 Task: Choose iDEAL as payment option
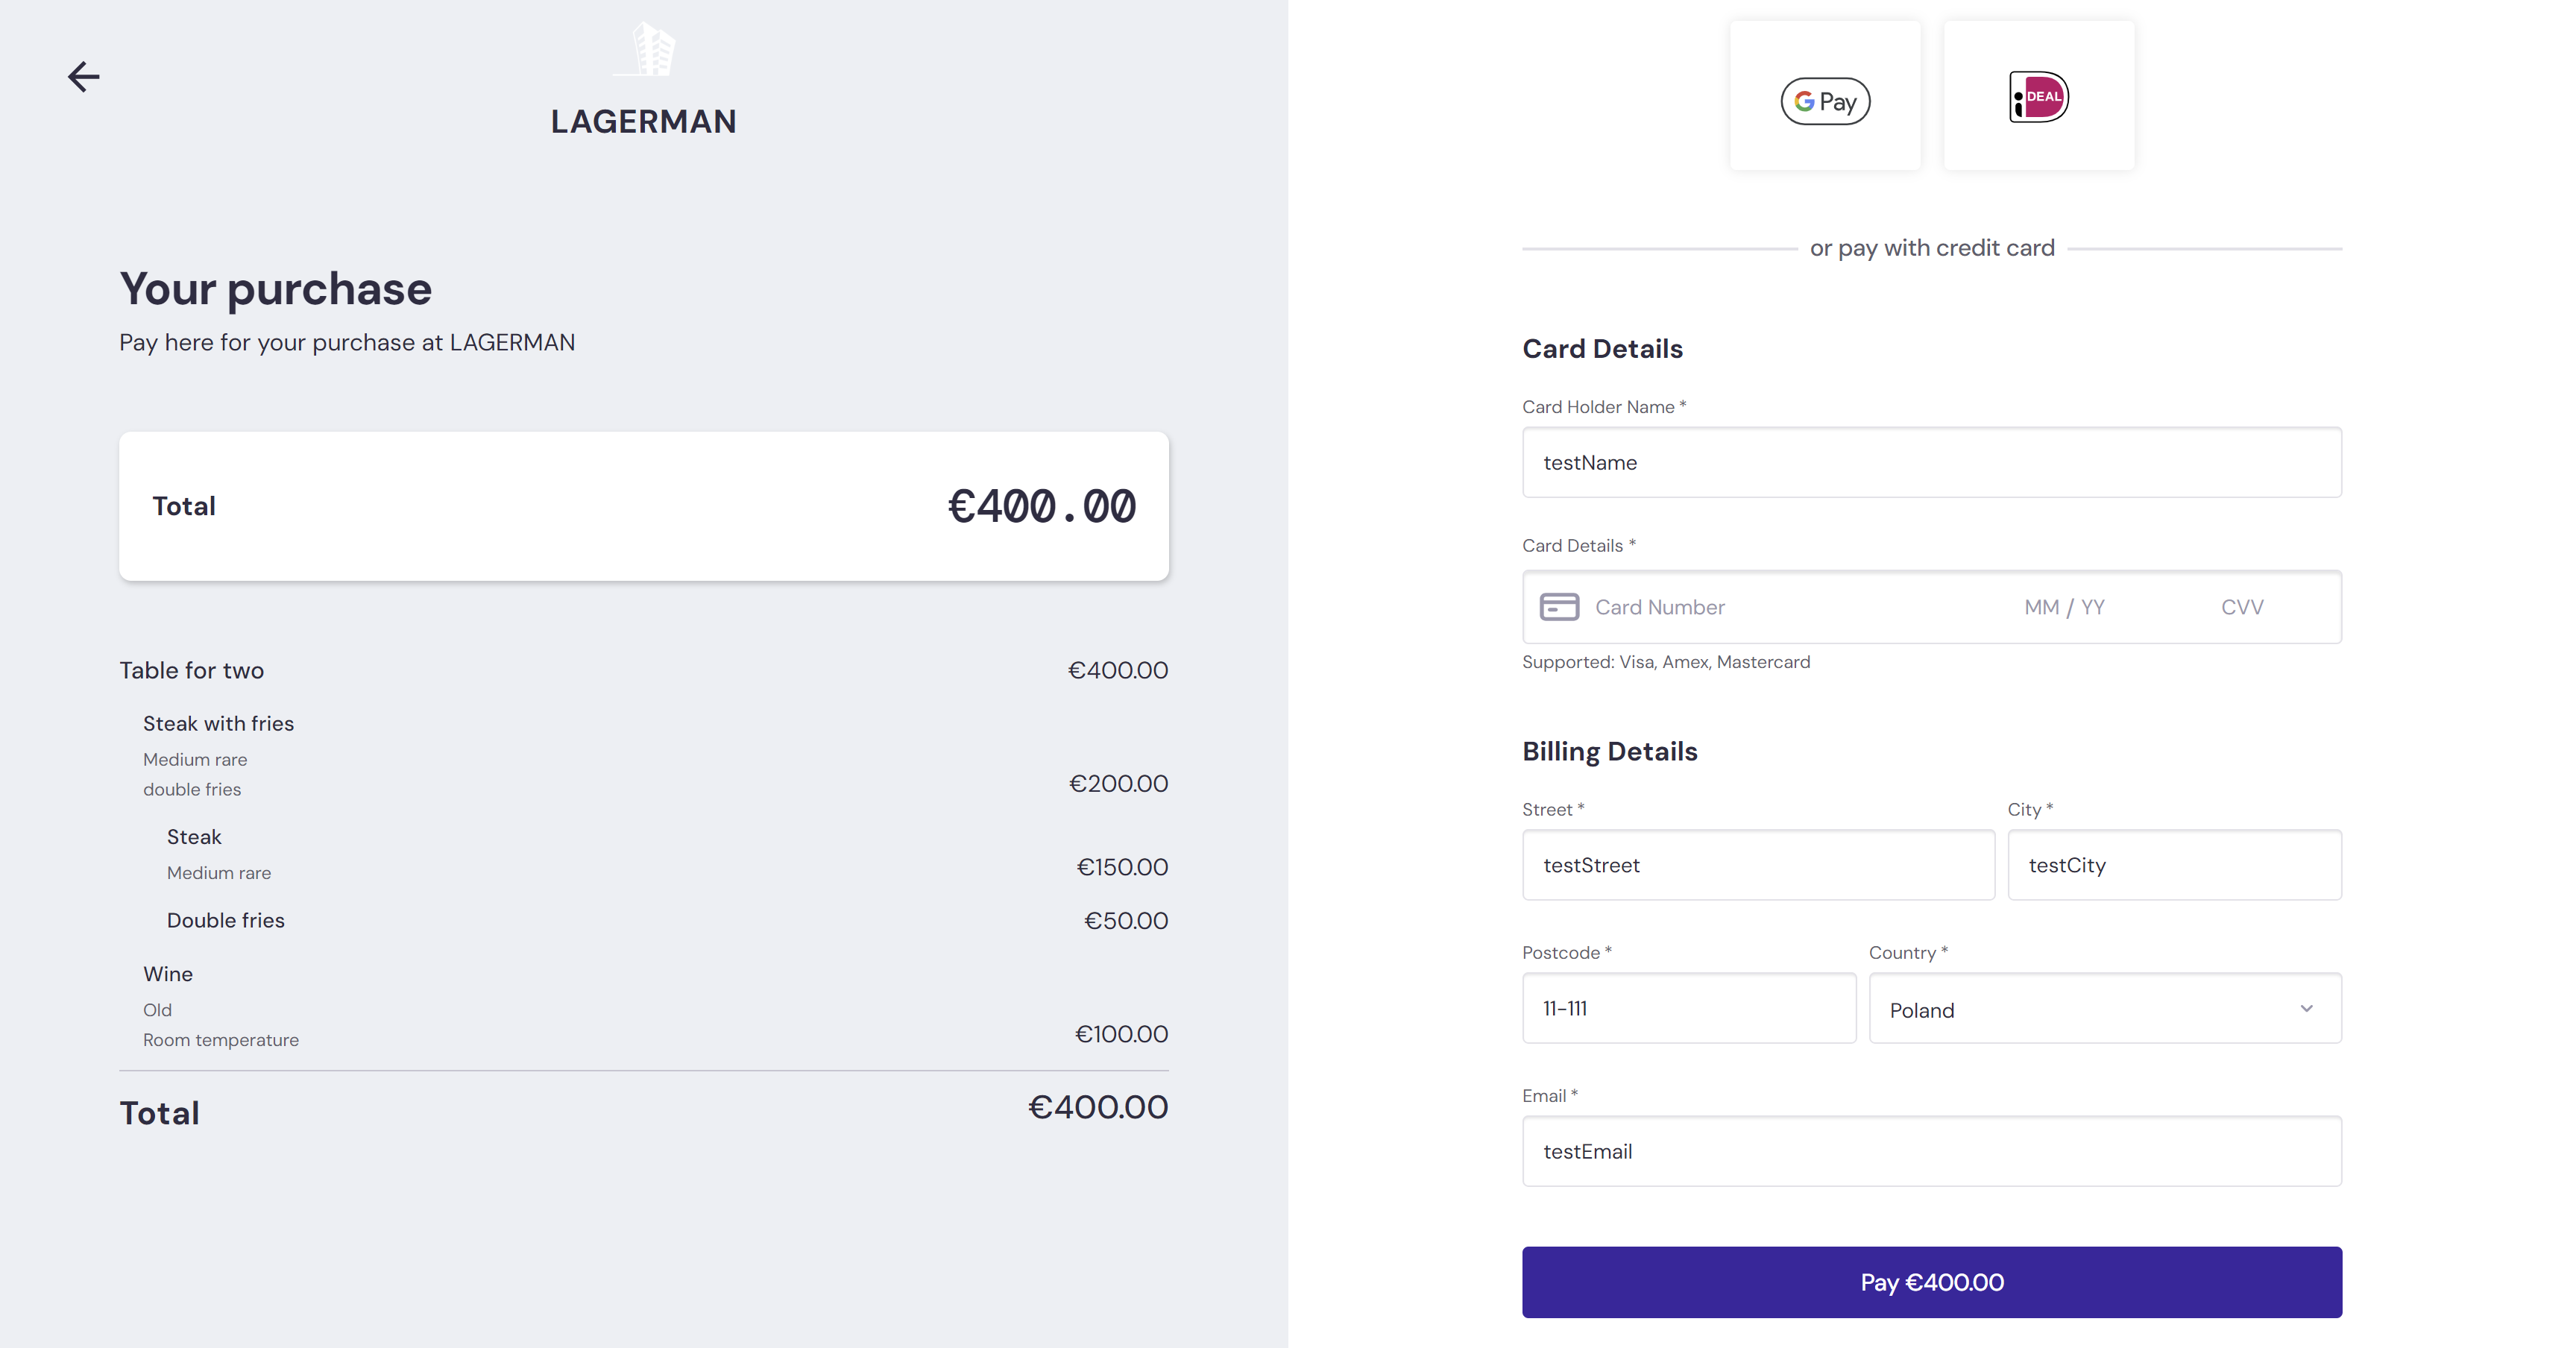(2039, 96)
